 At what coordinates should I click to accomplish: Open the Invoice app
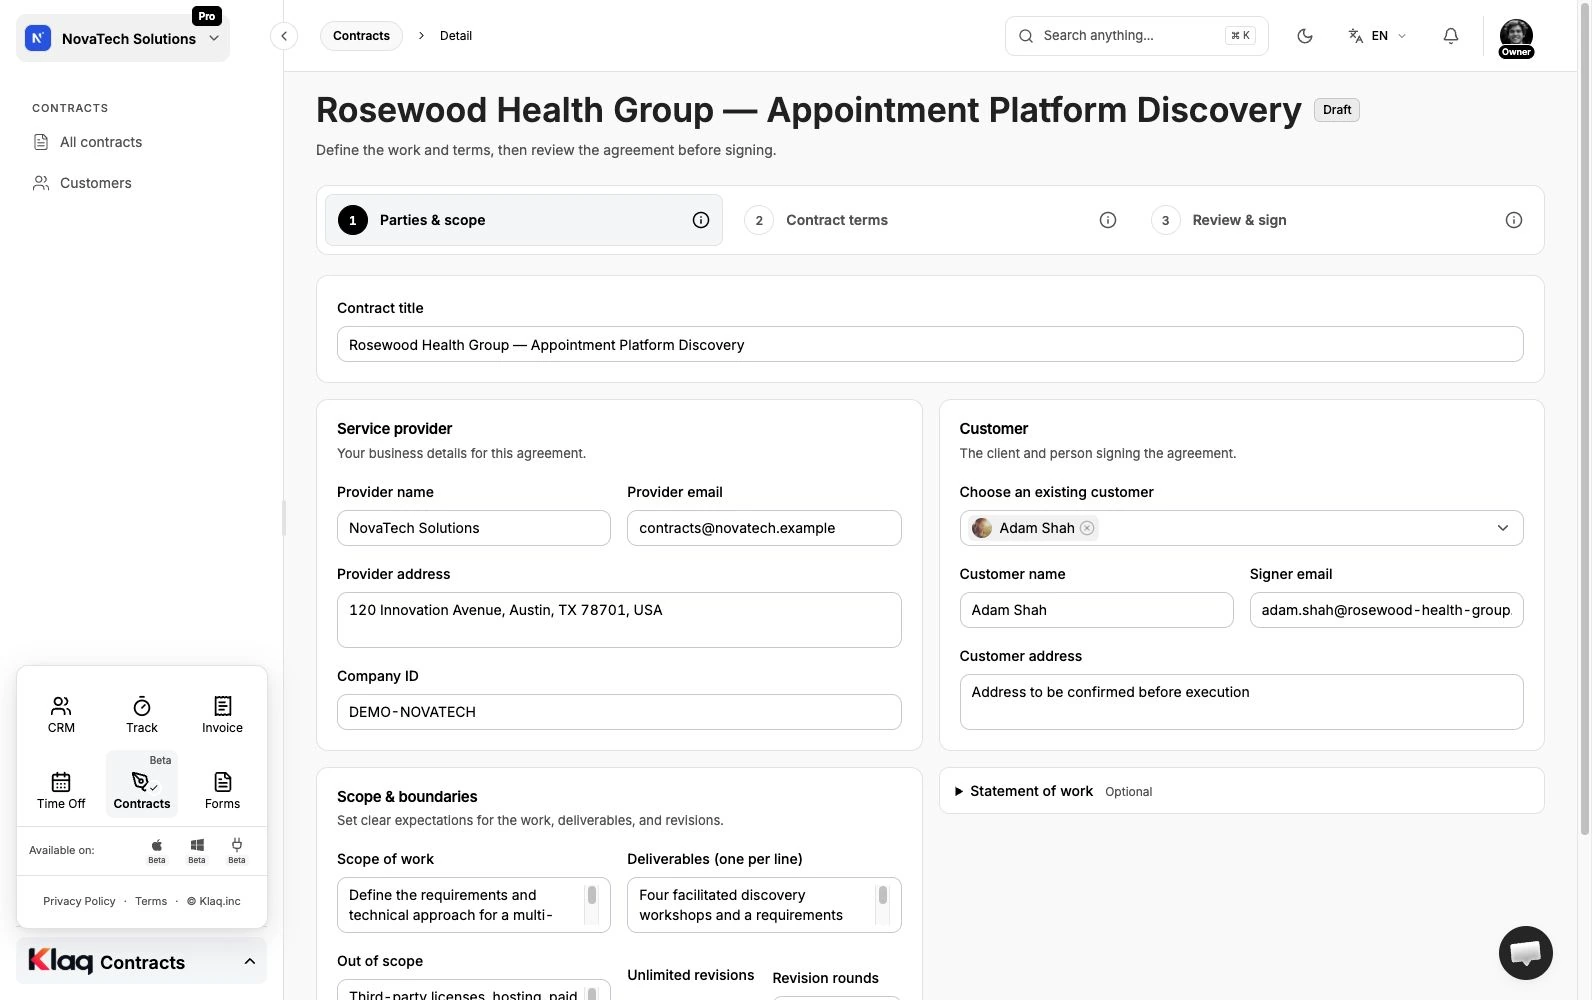click(x=222, y=714)
